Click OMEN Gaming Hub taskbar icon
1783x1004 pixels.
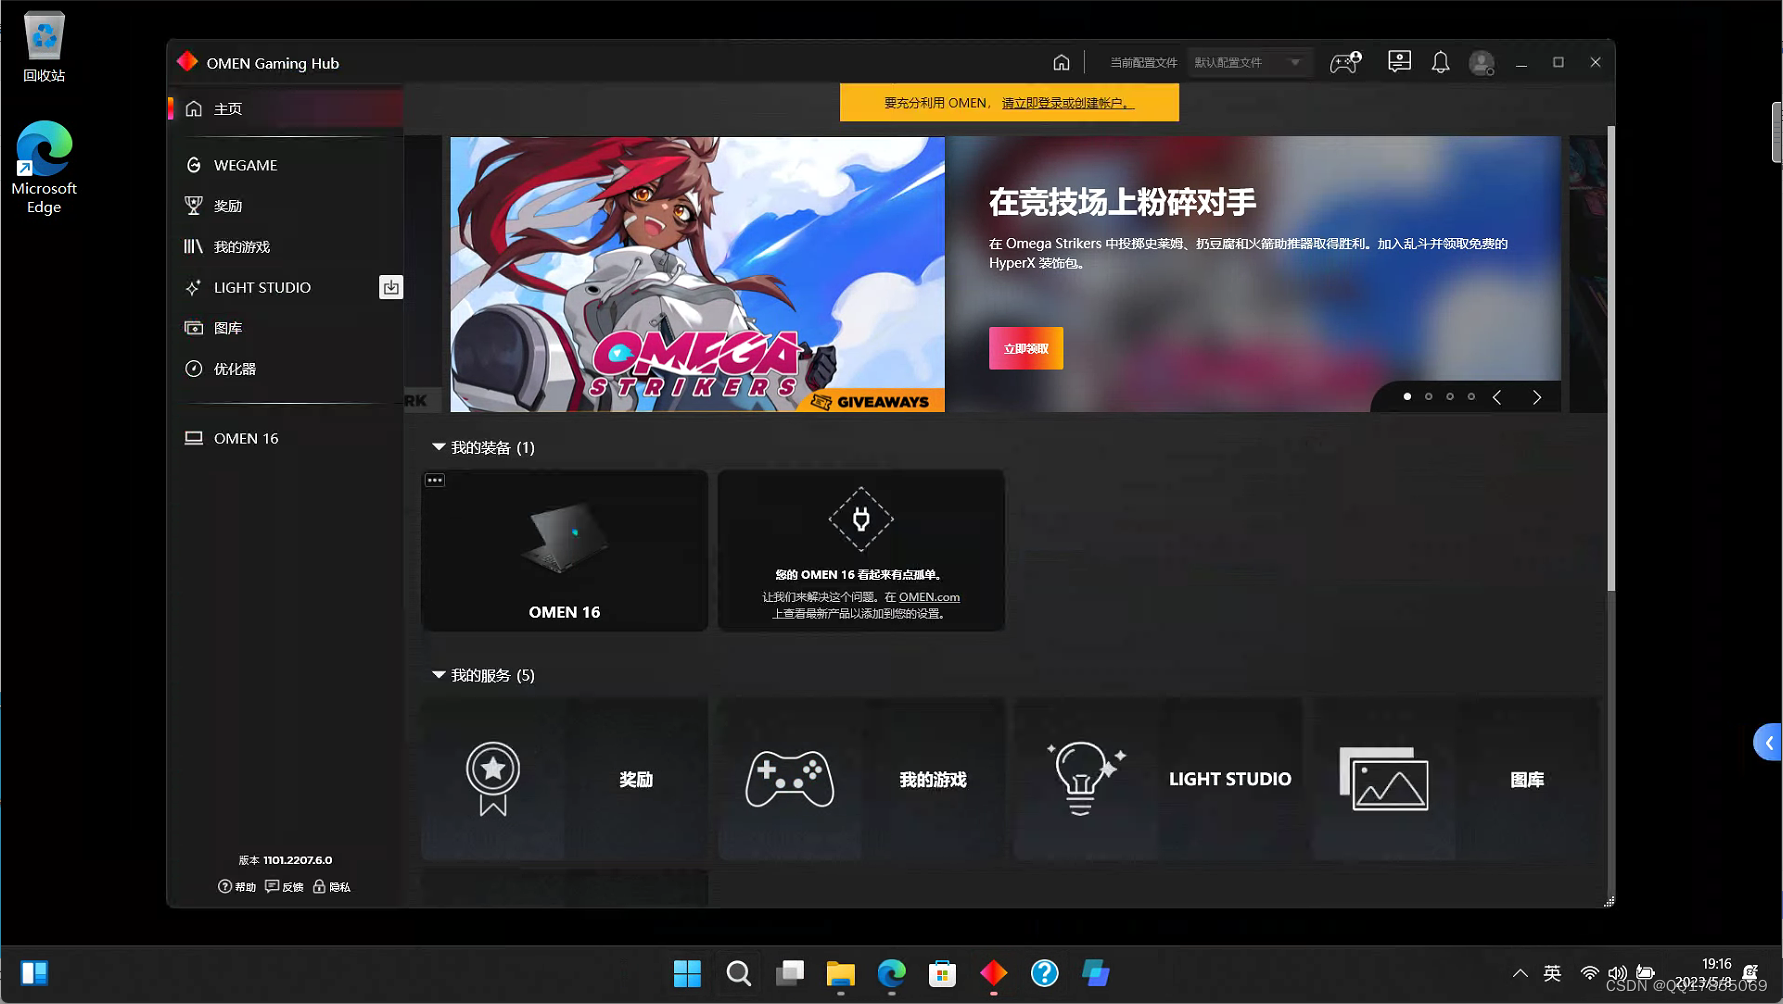993,973
